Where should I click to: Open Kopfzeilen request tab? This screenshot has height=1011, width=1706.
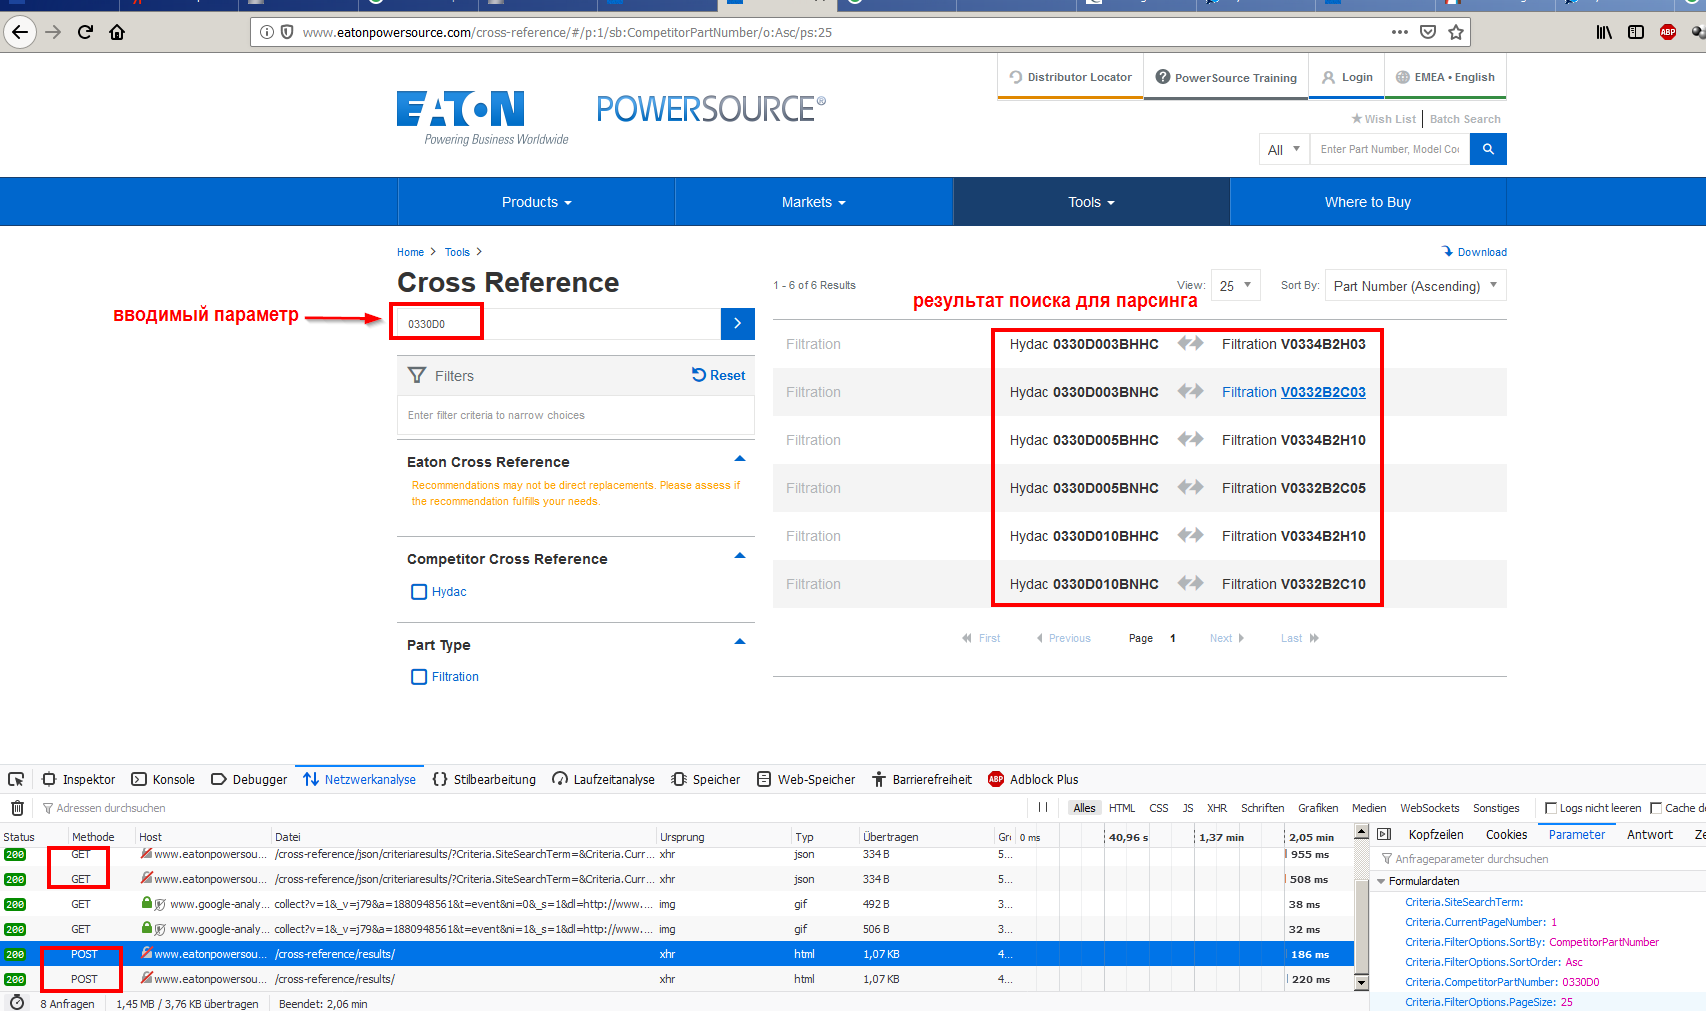pos(1436,834)
